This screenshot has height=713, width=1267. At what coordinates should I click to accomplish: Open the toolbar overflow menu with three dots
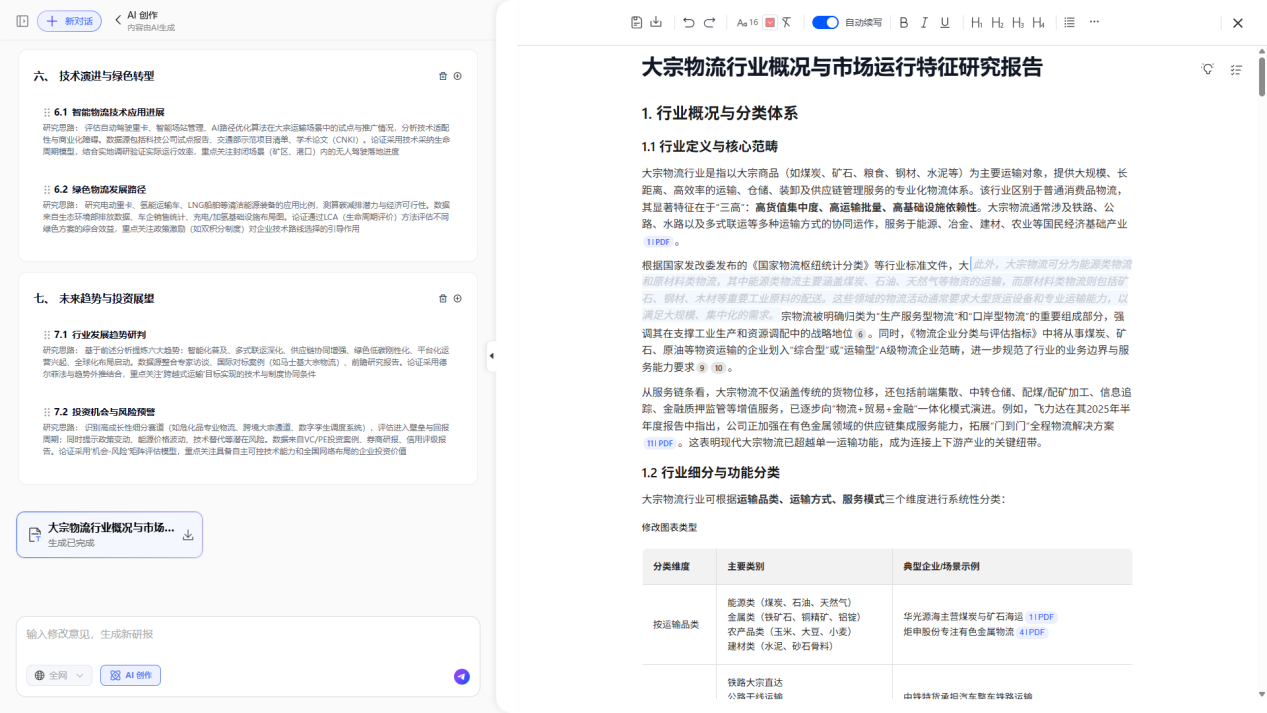1093,21
